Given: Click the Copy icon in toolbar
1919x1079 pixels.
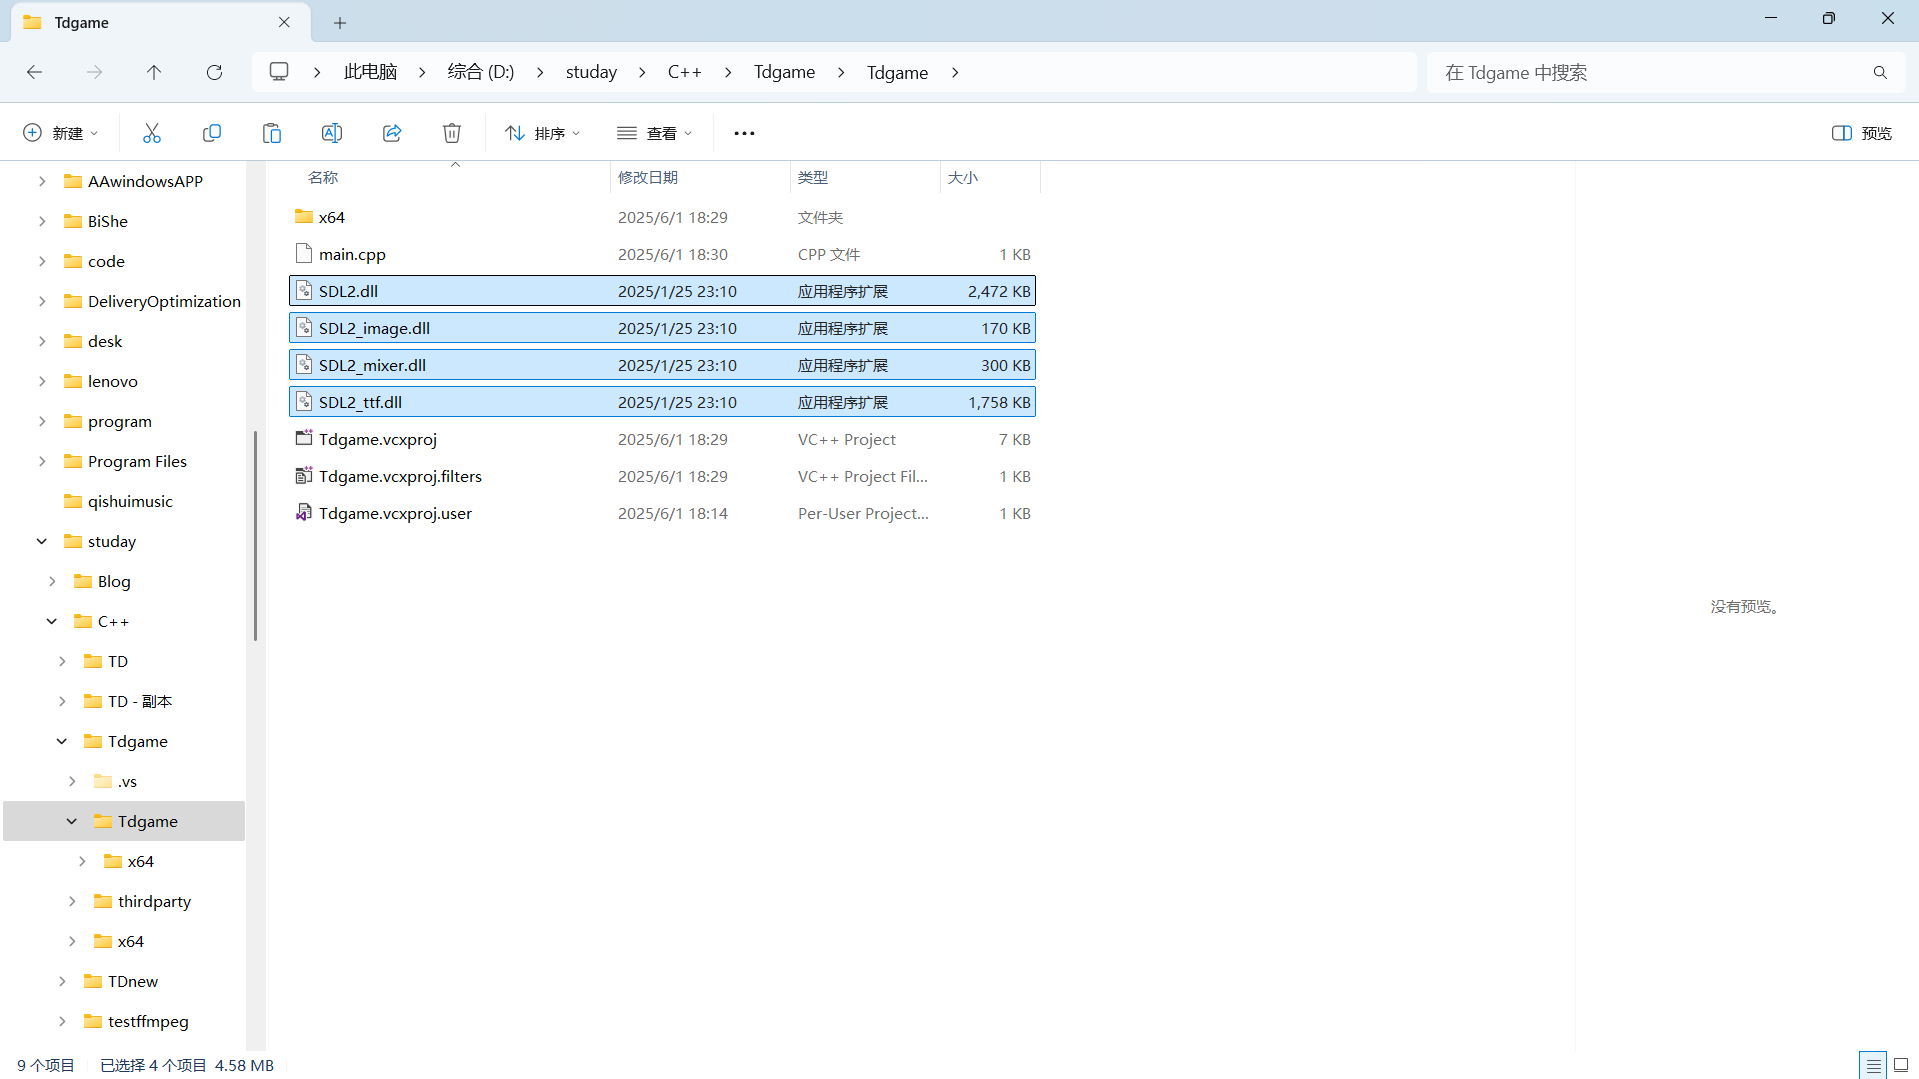Looking at the screenshot, I should (x=212, y=133).
